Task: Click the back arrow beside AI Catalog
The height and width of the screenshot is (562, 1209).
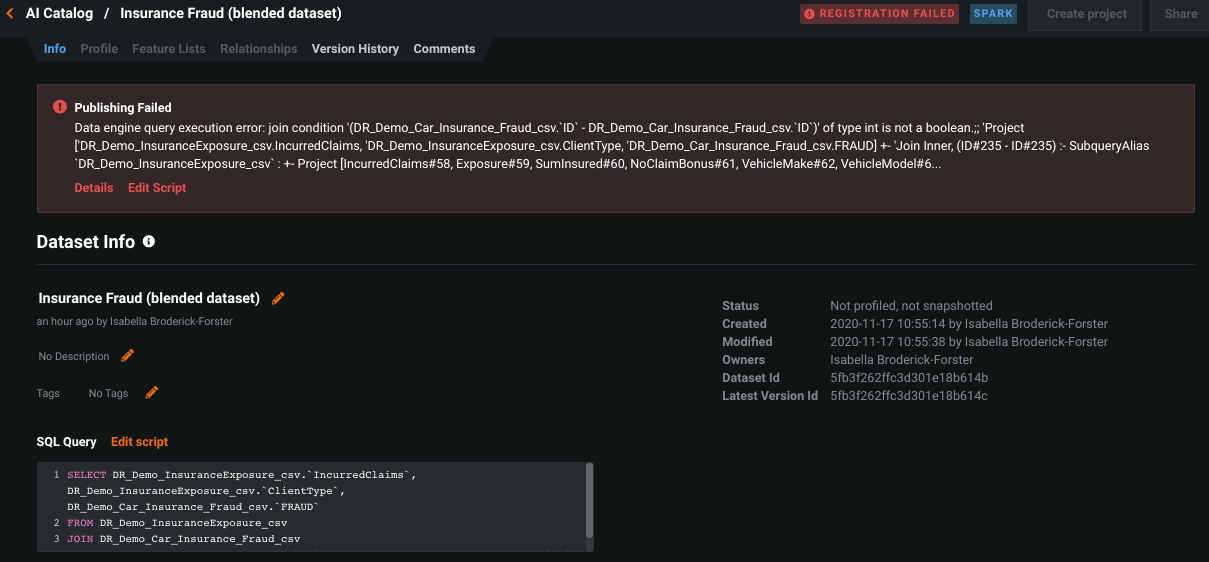Action: pos(10,14)
